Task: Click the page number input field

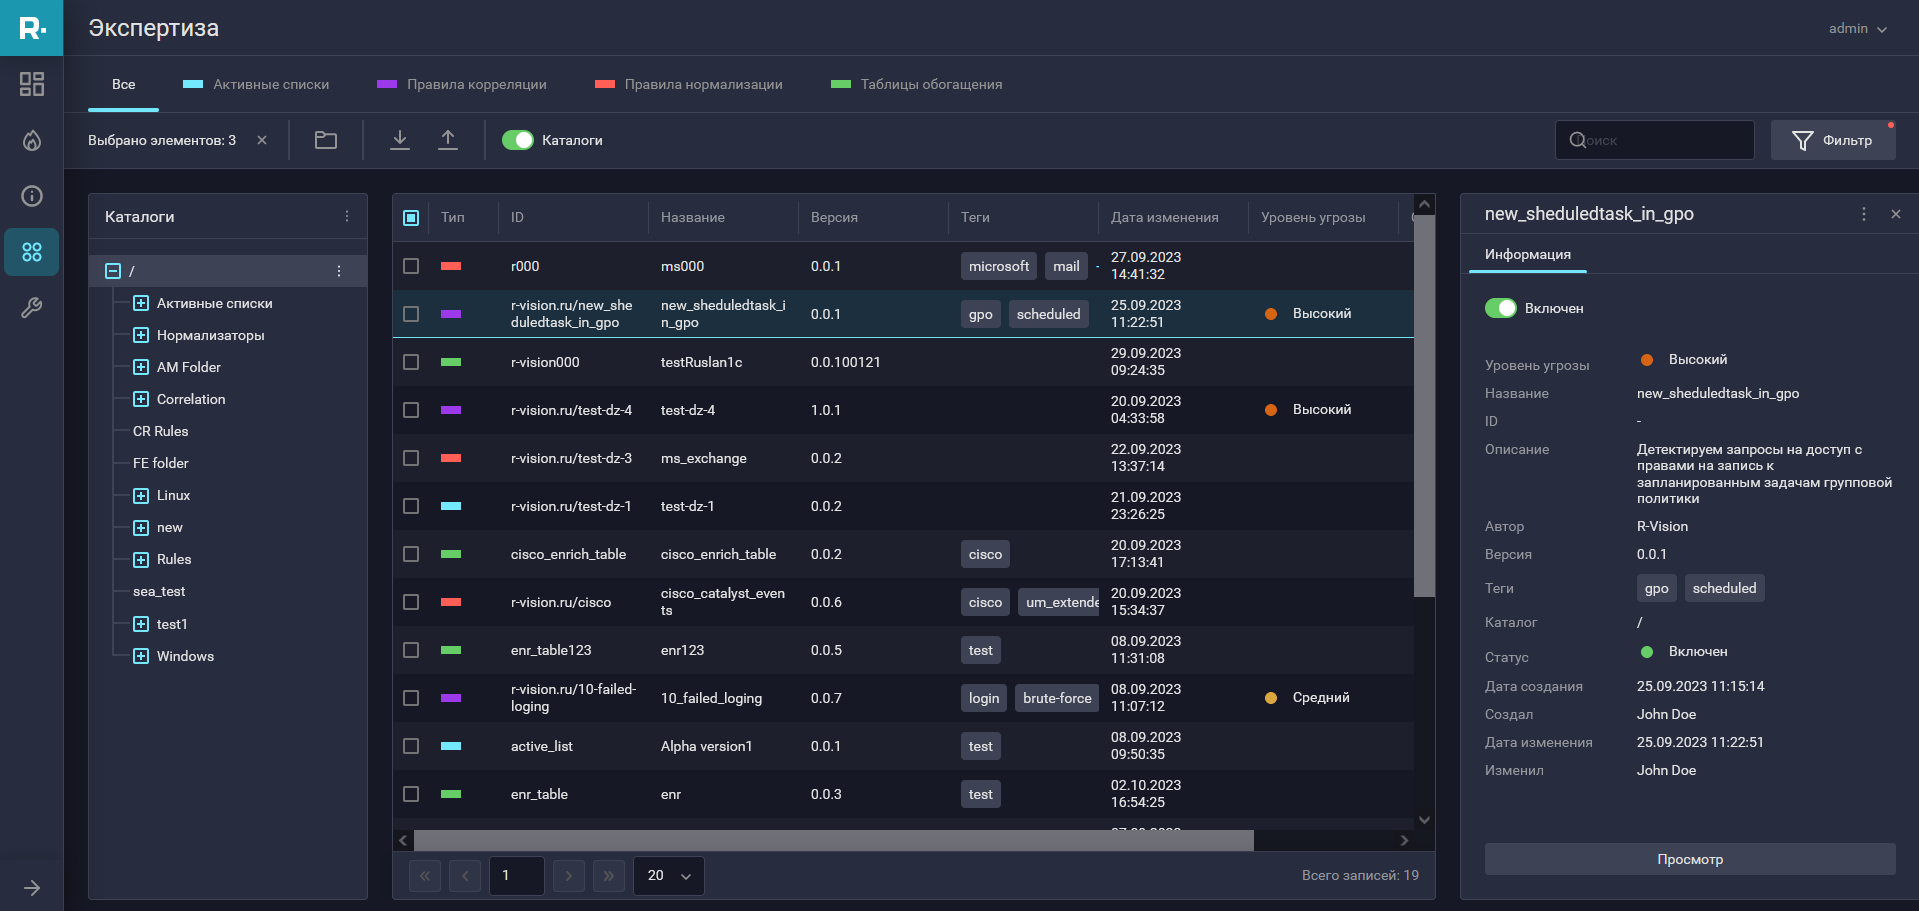Action: [x=517, y=876]
